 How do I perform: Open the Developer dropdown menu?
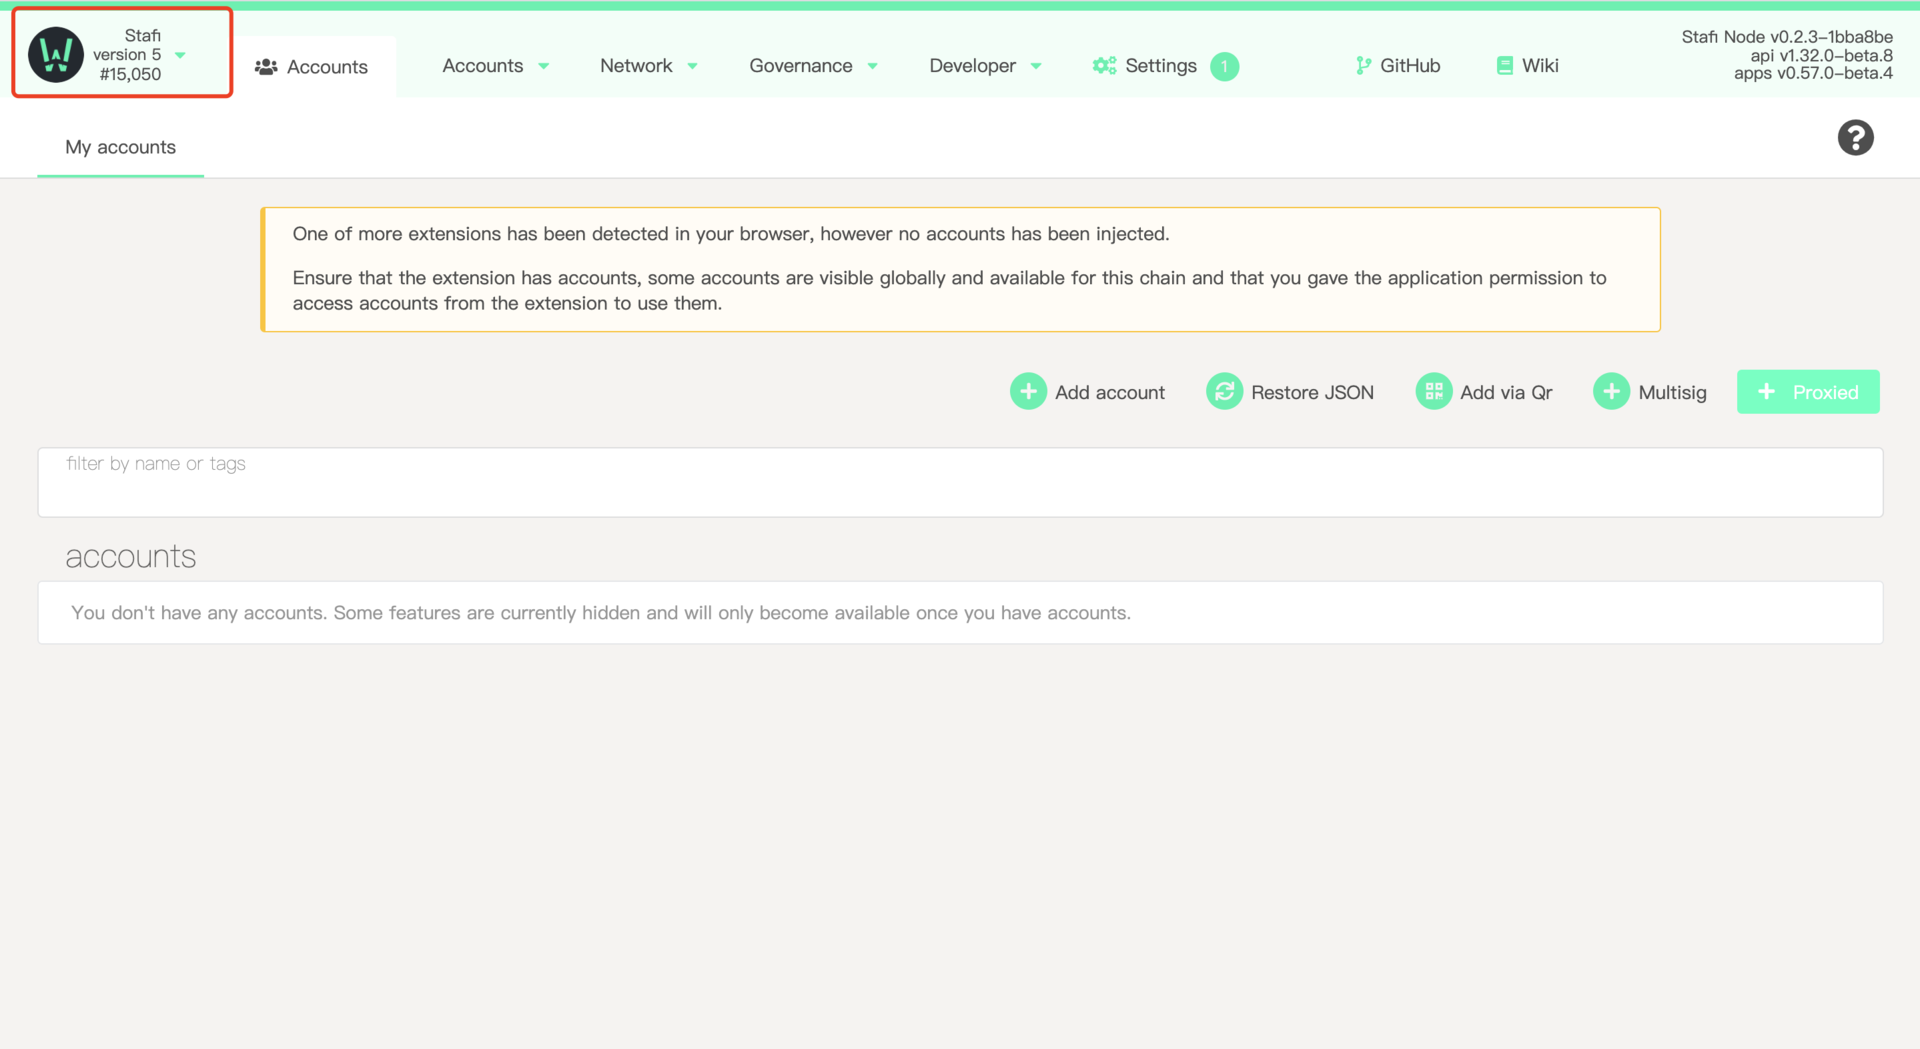click(985, 66)
